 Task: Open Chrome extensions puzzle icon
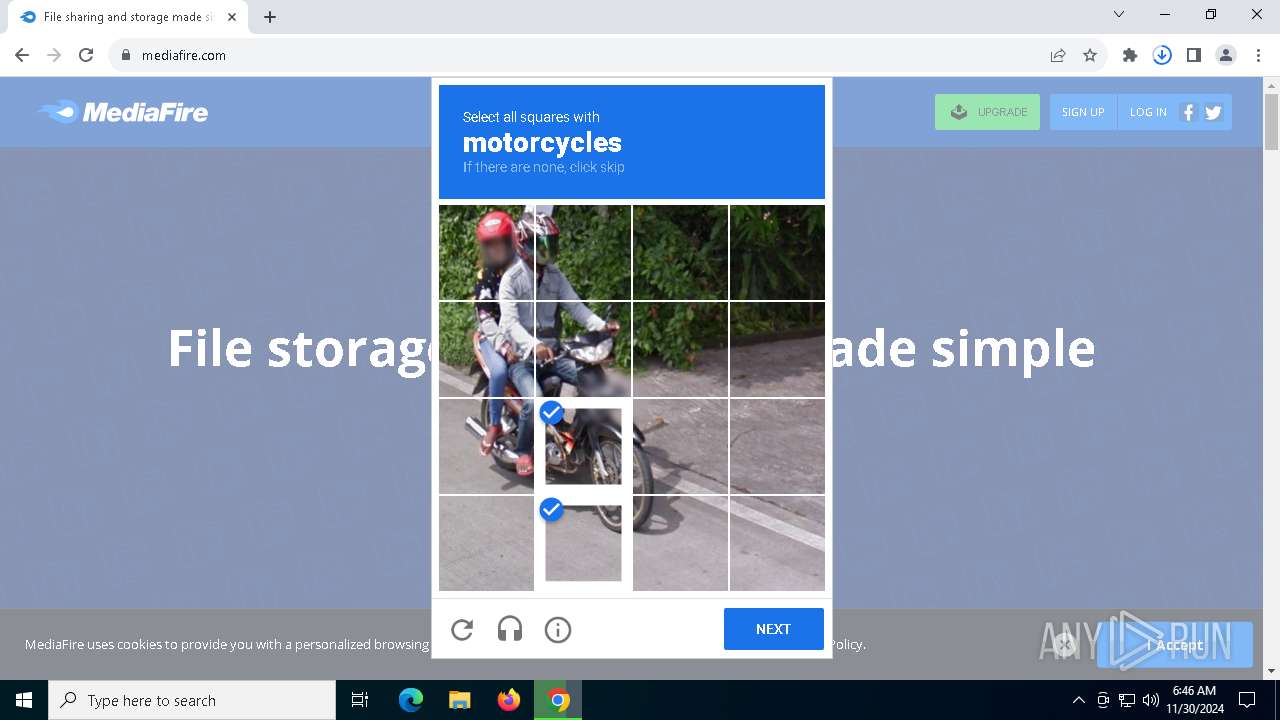(1130, 55)
